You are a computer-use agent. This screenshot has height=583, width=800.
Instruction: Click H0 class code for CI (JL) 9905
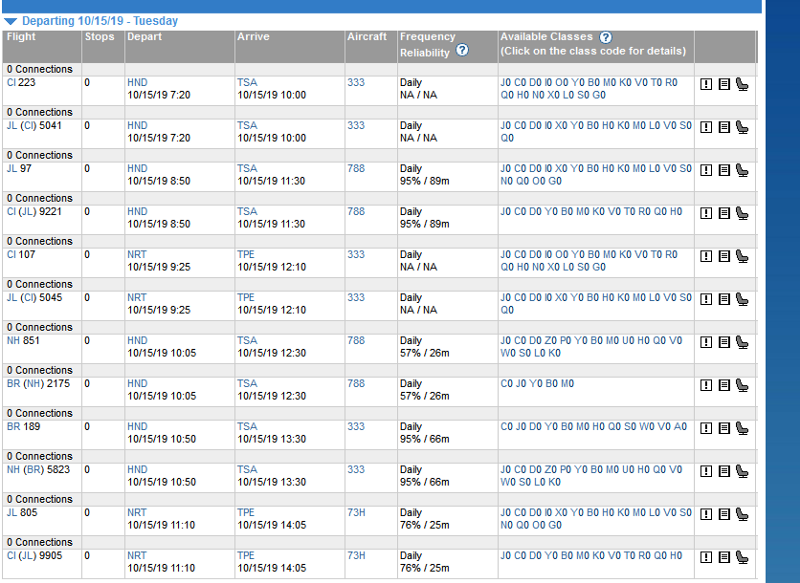point(676,555)
